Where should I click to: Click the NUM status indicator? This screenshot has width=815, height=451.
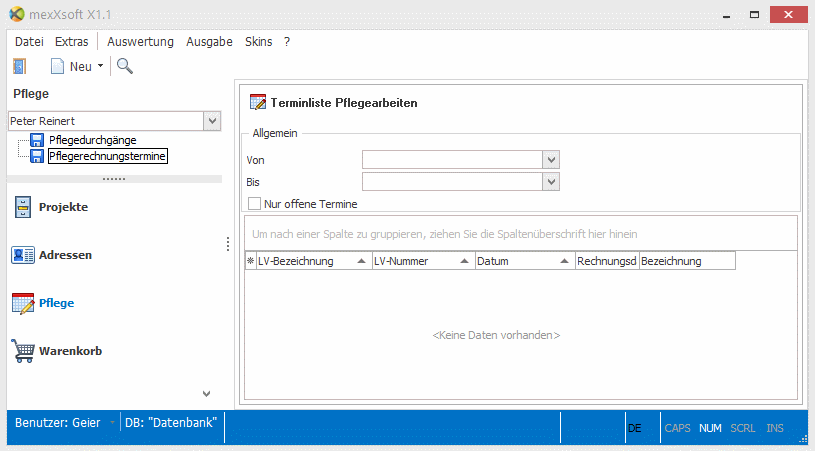click(x=710, y=428)
